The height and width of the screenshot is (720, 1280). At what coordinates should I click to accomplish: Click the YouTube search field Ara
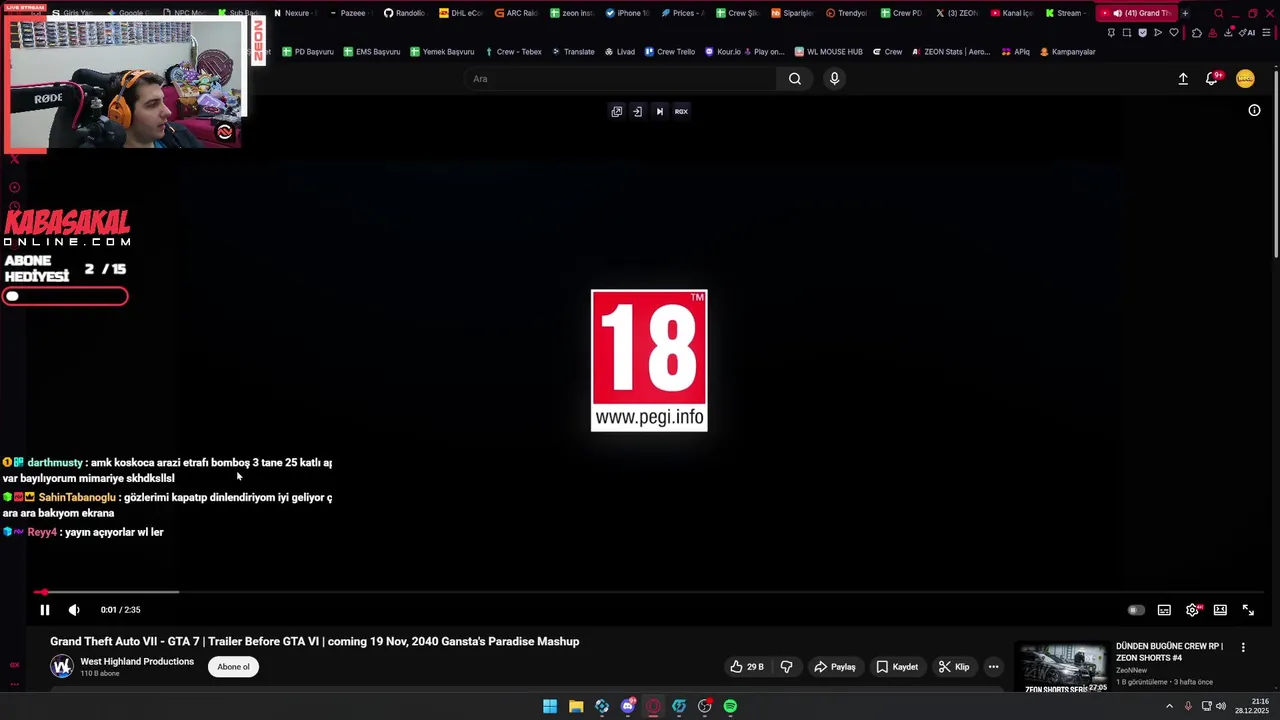(620, 79)
